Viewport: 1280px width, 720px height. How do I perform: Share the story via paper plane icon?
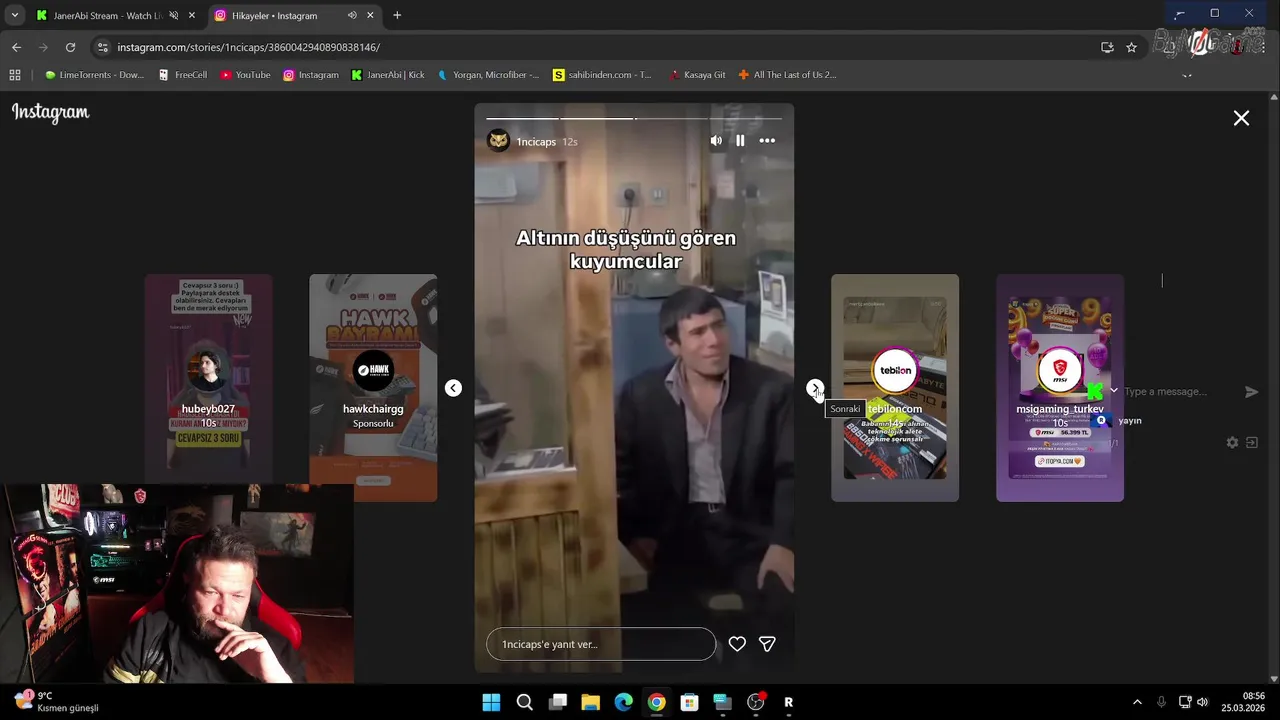tap(767, 644)
